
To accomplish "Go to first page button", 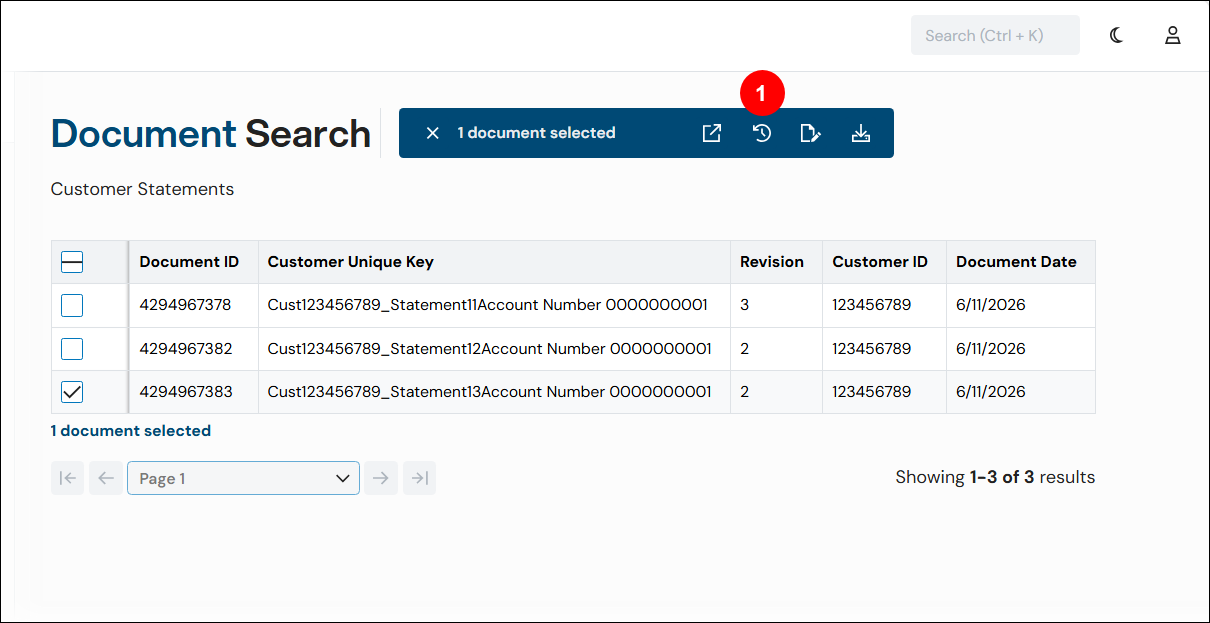I will [68, 478].
